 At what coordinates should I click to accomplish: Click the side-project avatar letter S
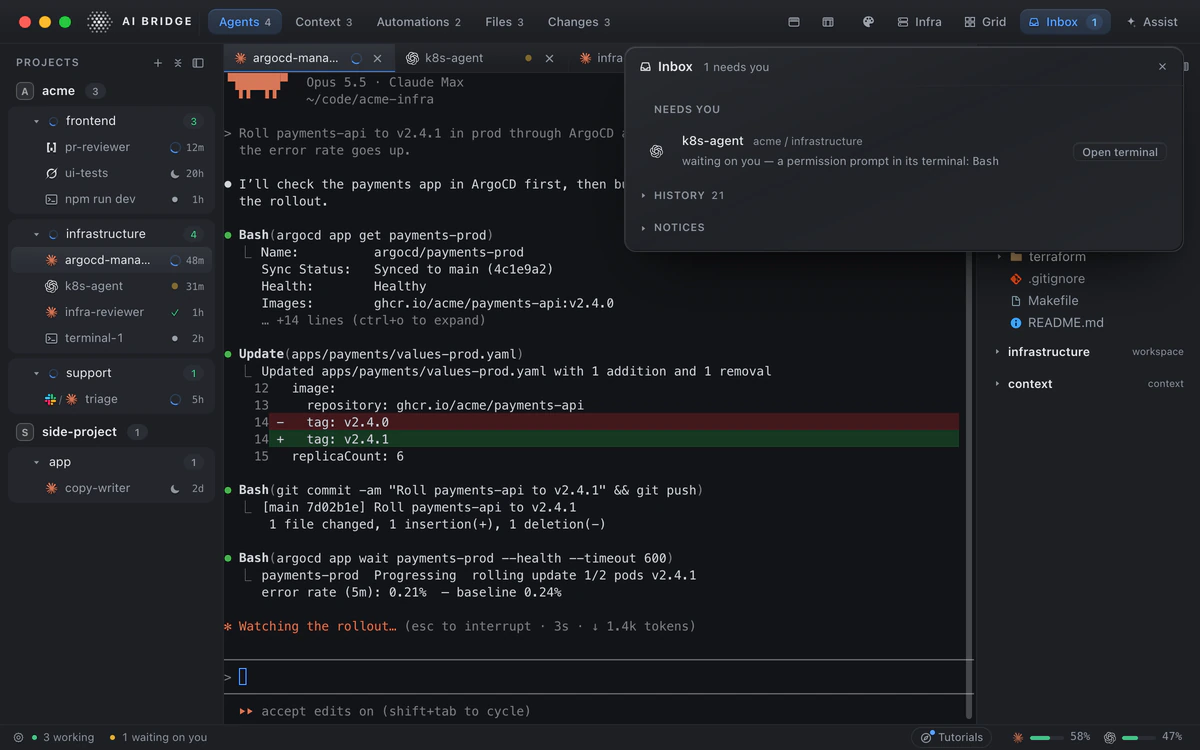point(25,432)
